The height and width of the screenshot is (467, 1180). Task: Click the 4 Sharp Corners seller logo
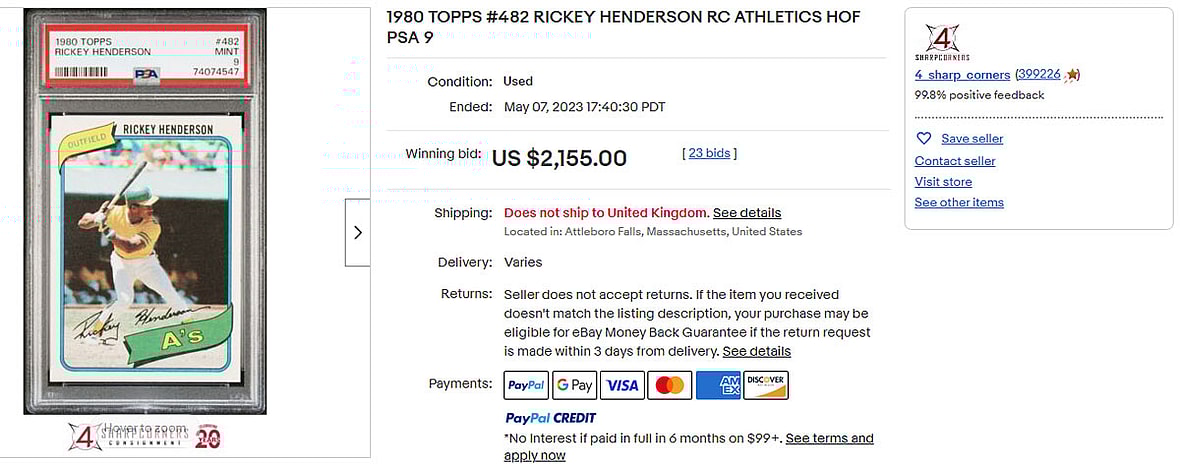point(942,43)
